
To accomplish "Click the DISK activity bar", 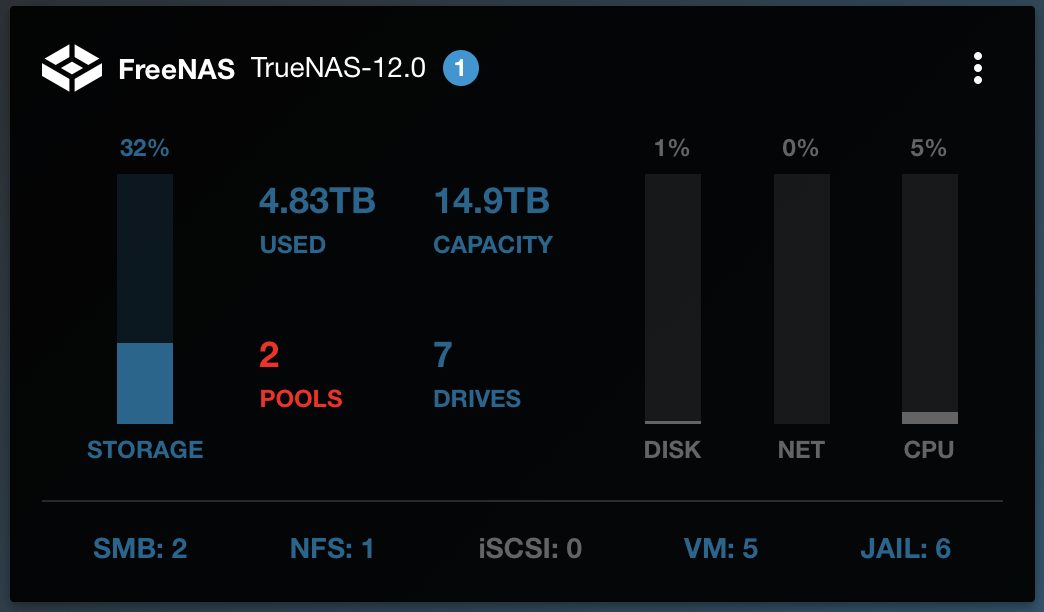I will pos(672,298).
